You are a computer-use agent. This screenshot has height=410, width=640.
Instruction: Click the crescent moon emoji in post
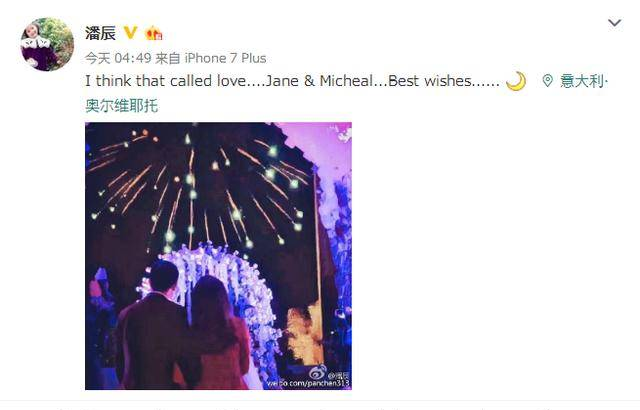coord(516,81)
